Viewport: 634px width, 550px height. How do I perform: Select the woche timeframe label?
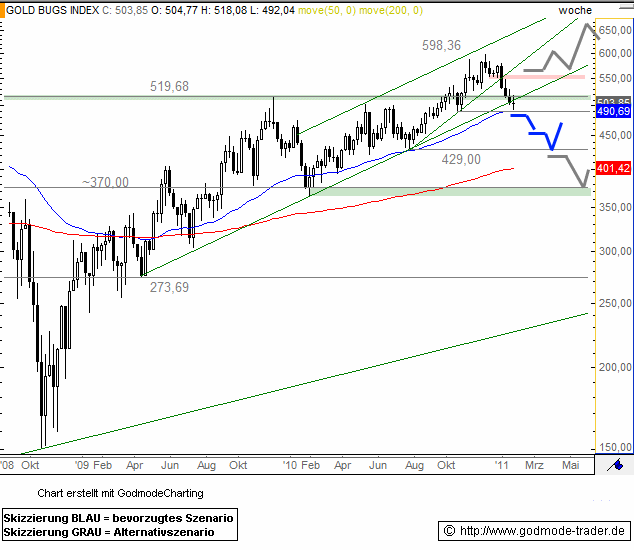tap(575, 10)
